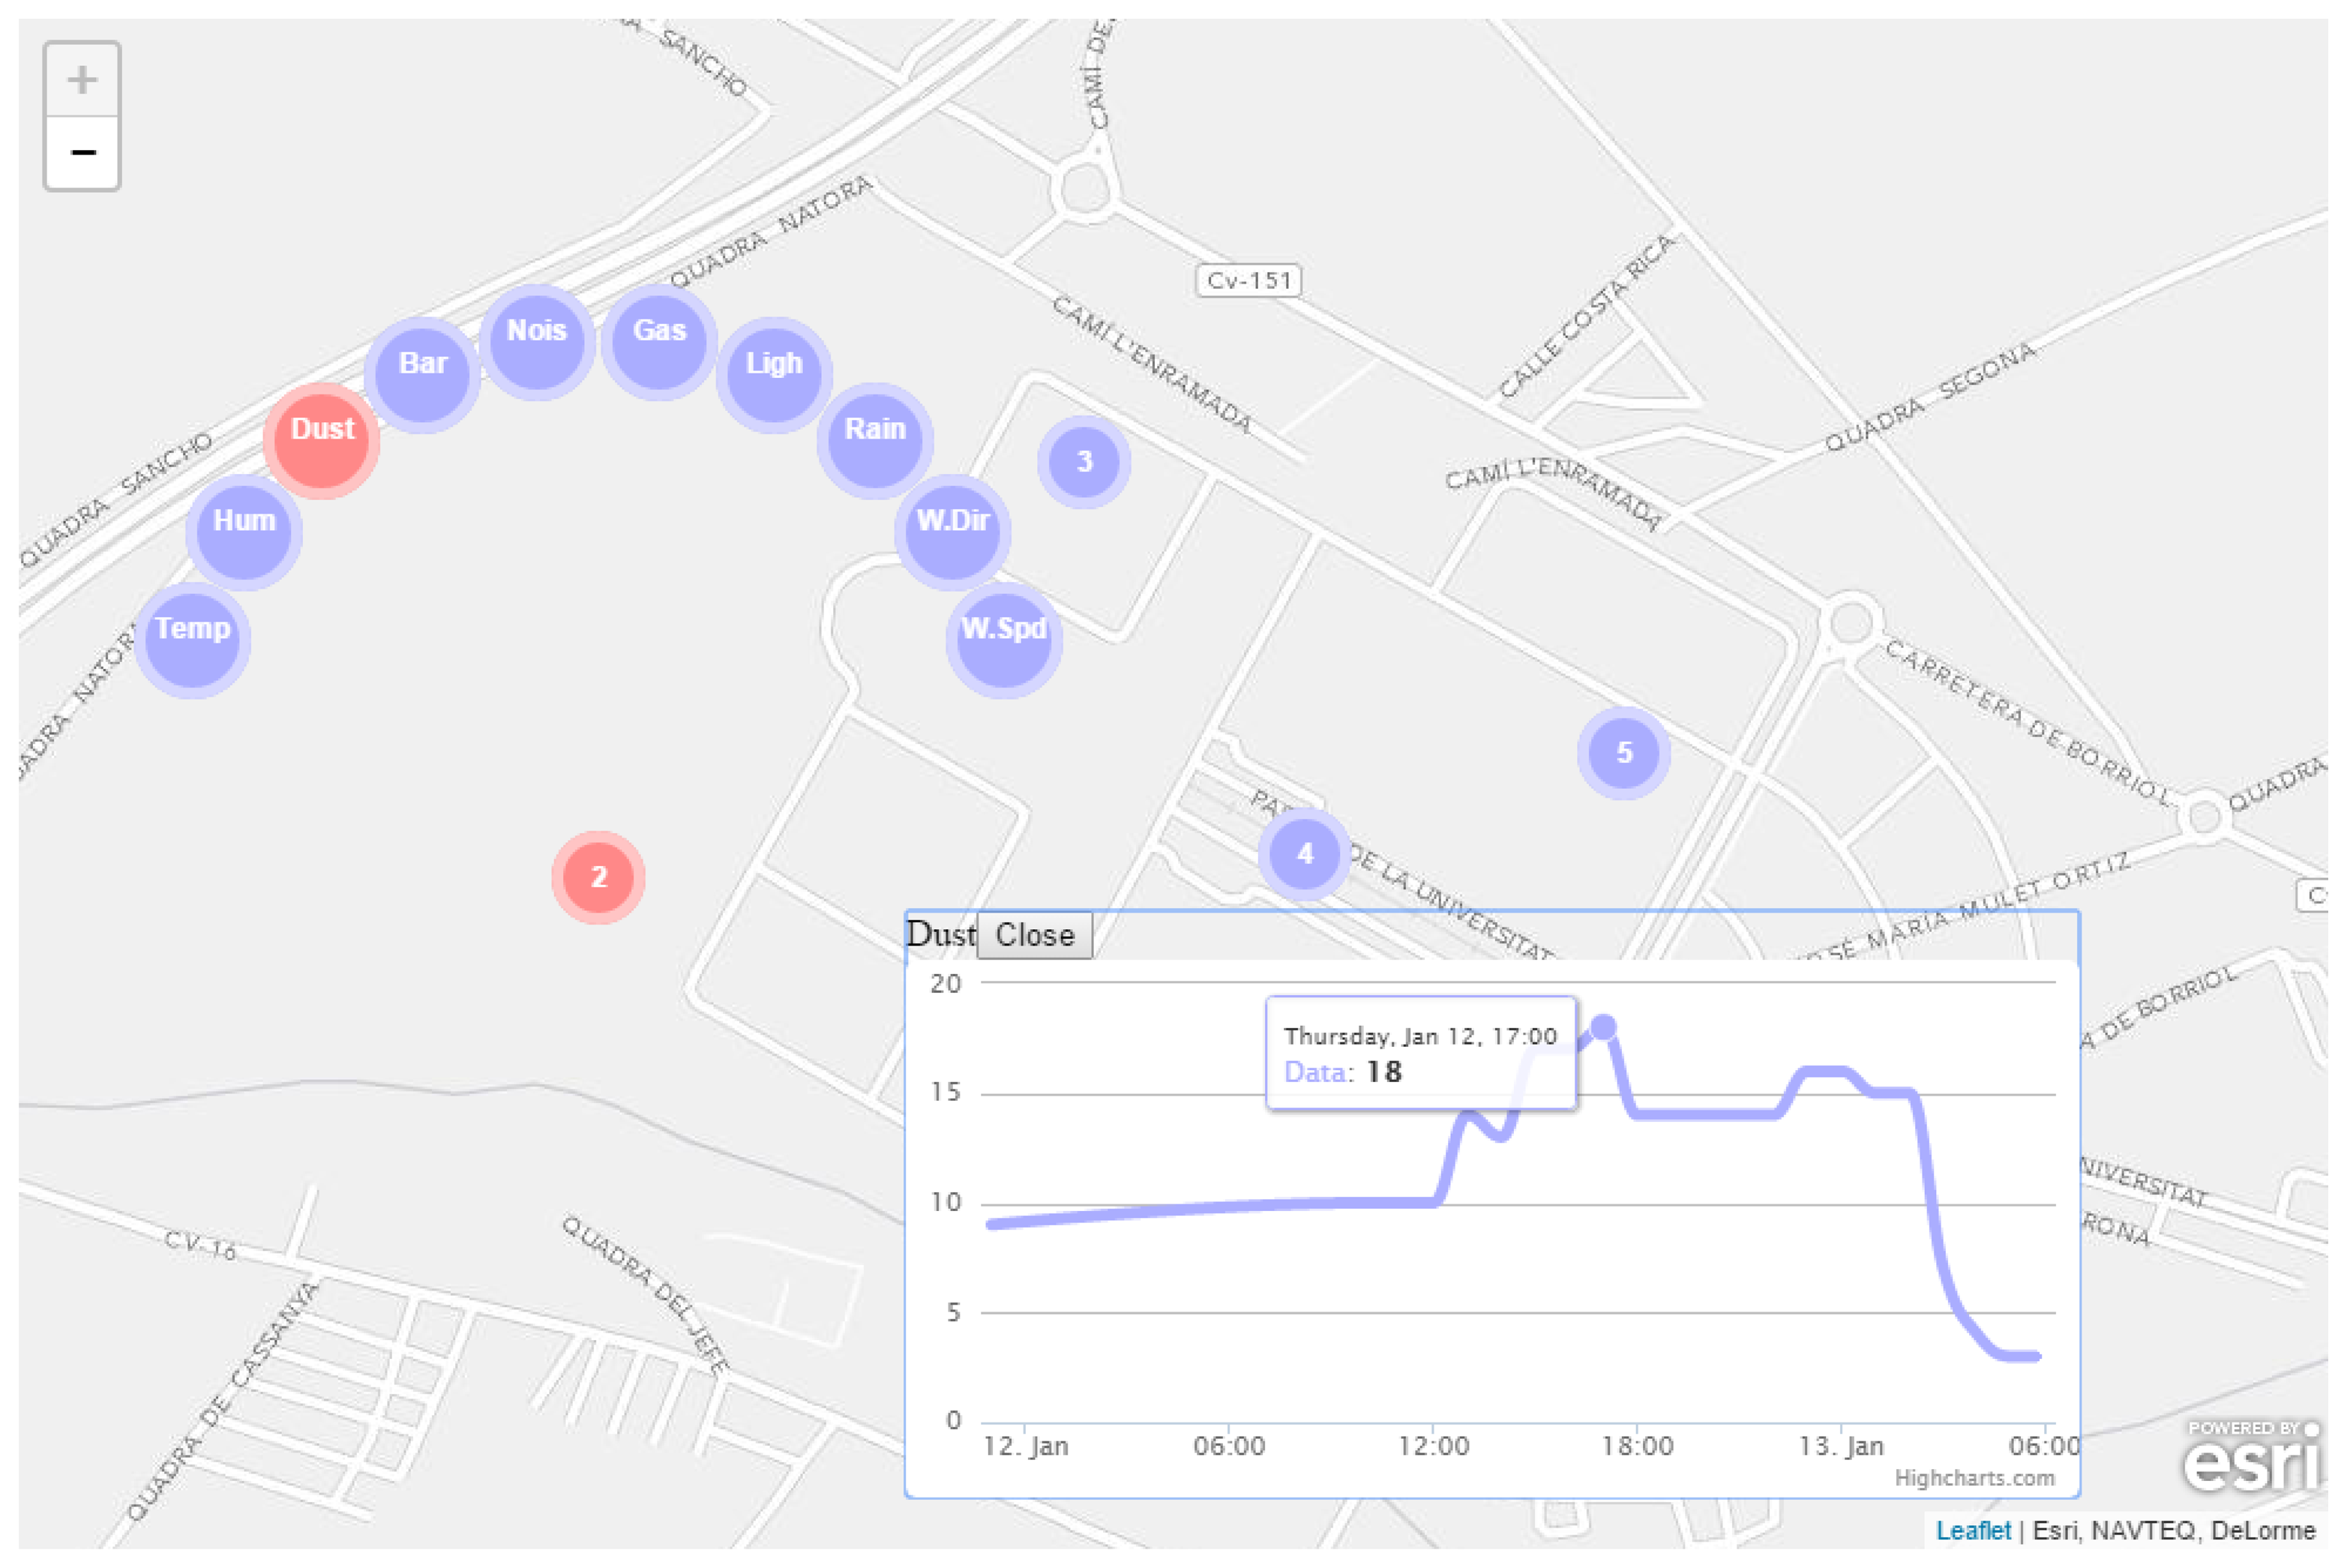Click the Highcharts.com credit link
Screen dimensions: 2347x1568
click(1974, 1478)
